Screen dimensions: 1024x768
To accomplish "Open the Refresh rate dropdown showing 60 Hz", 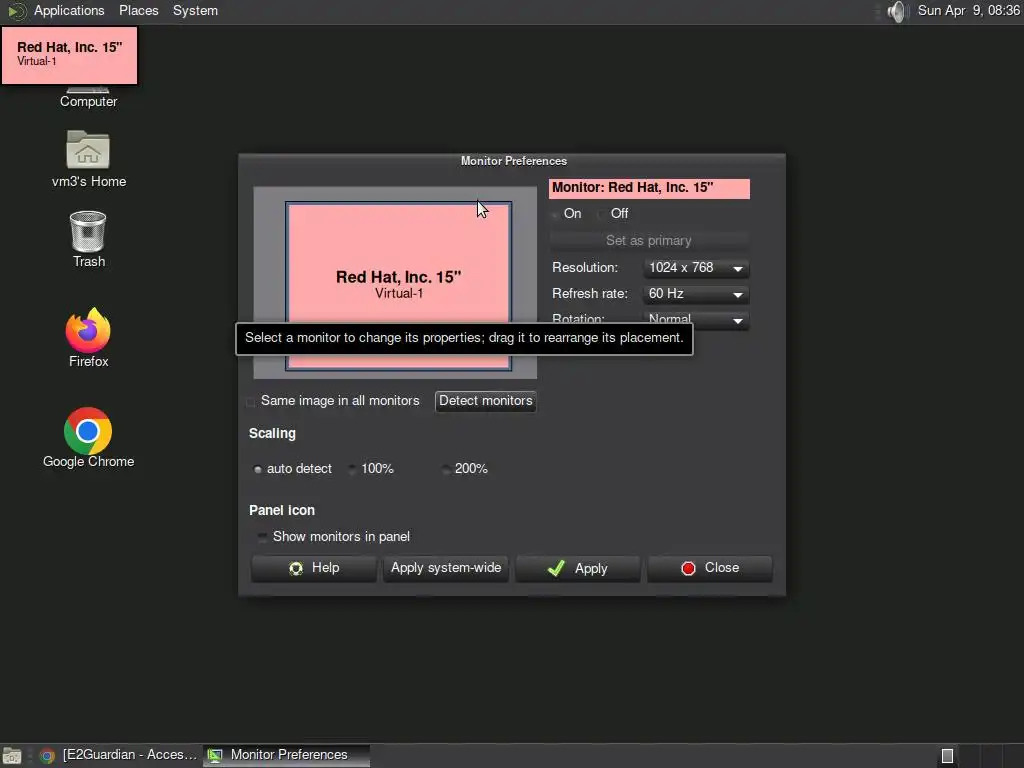I will 696,294.
